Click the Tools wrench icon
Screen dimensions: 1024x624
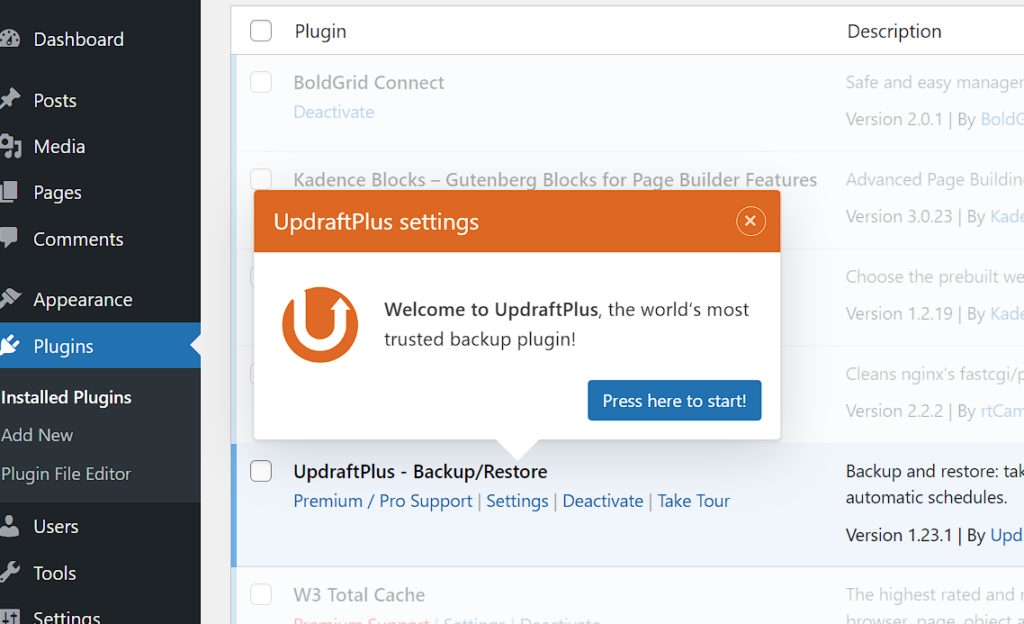pyautogui.click(x=10, y=573)
